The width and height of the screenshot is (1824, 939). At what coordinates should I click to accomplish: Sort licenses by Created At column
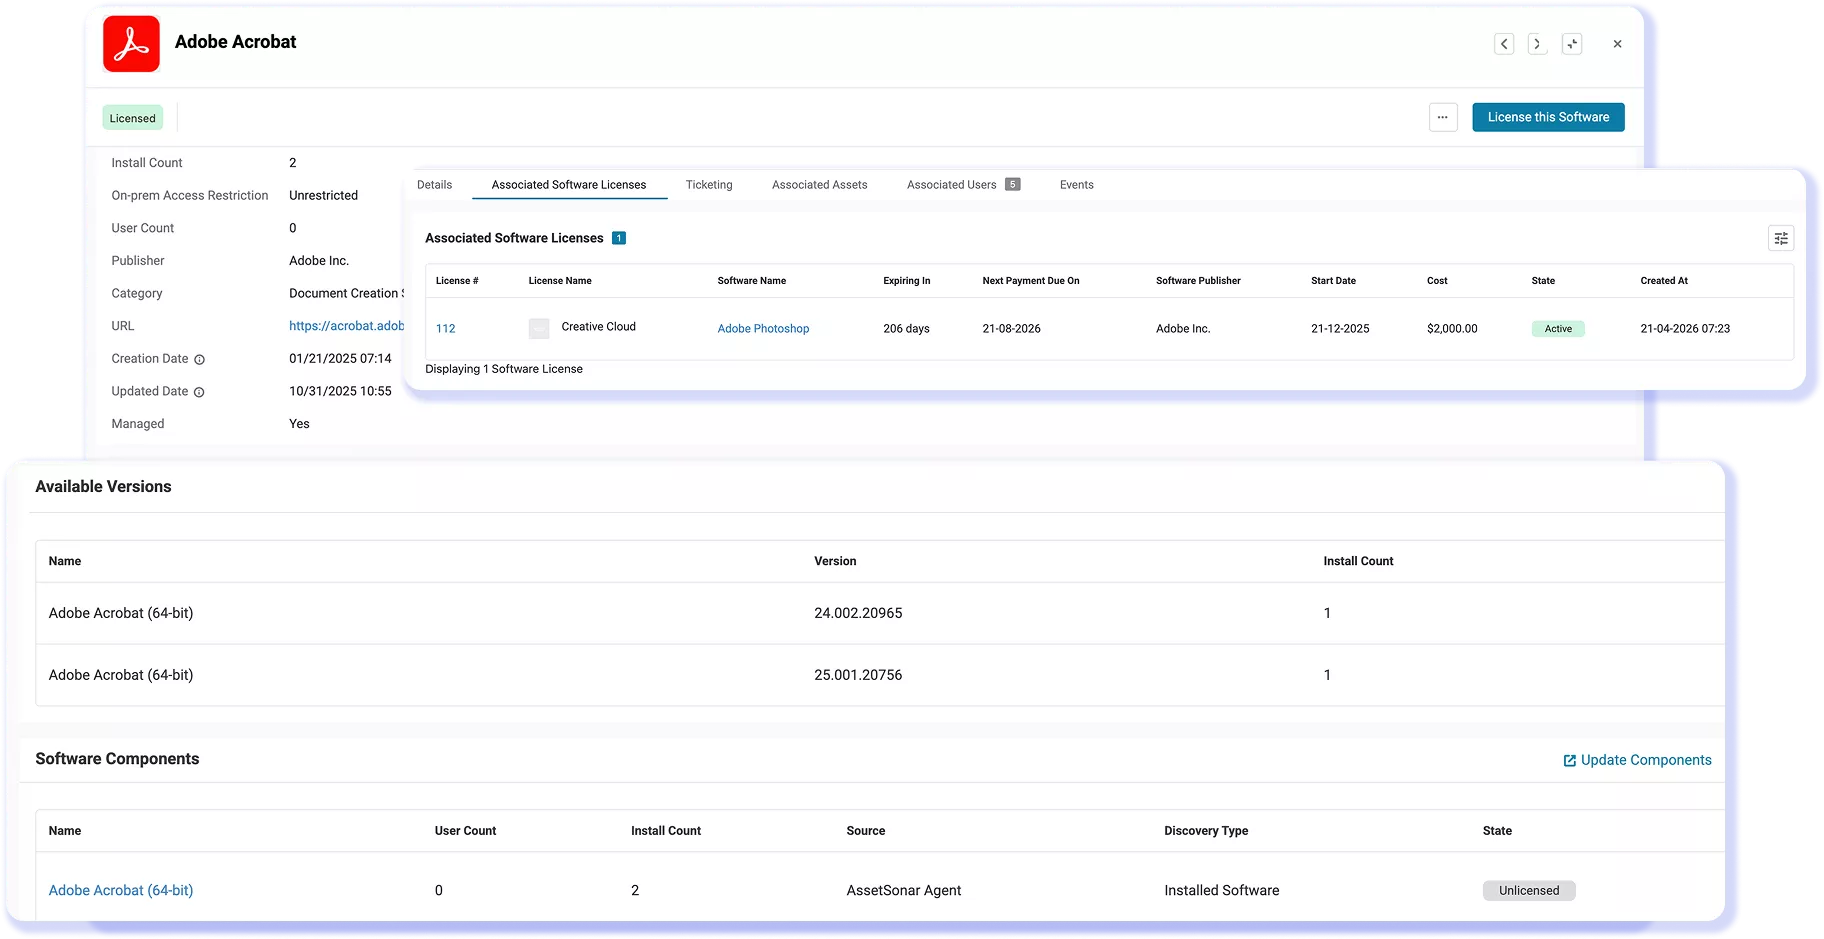click(1663, 281)
